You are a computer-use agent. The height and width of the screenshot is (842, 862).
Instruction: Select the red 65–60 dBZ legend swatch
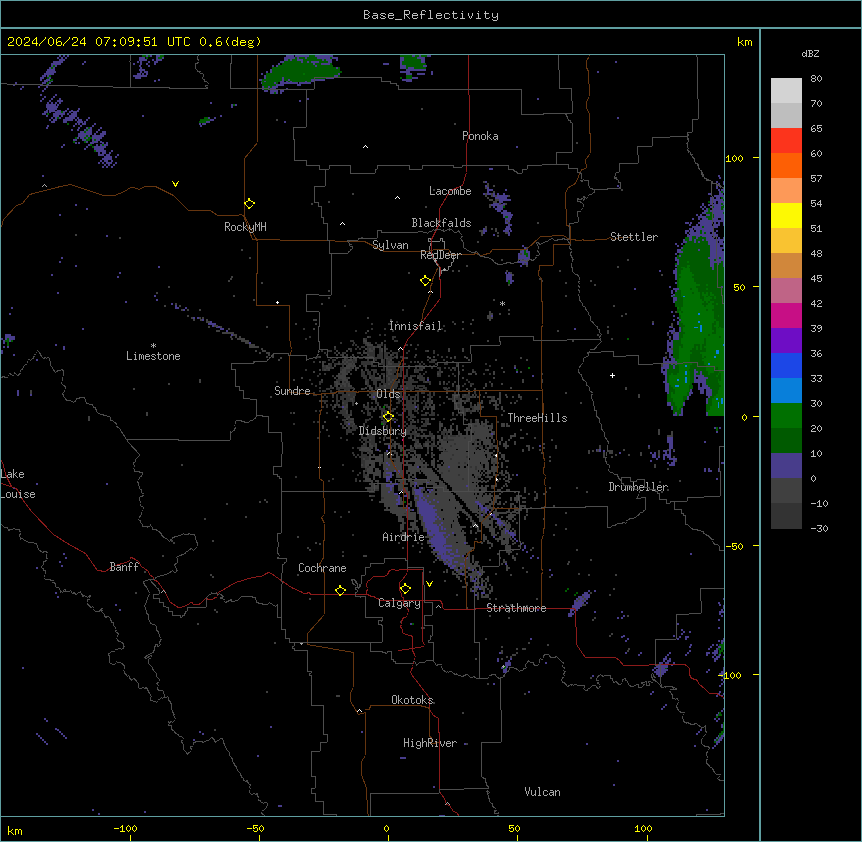pyautogui.click(x=786, y=140)
